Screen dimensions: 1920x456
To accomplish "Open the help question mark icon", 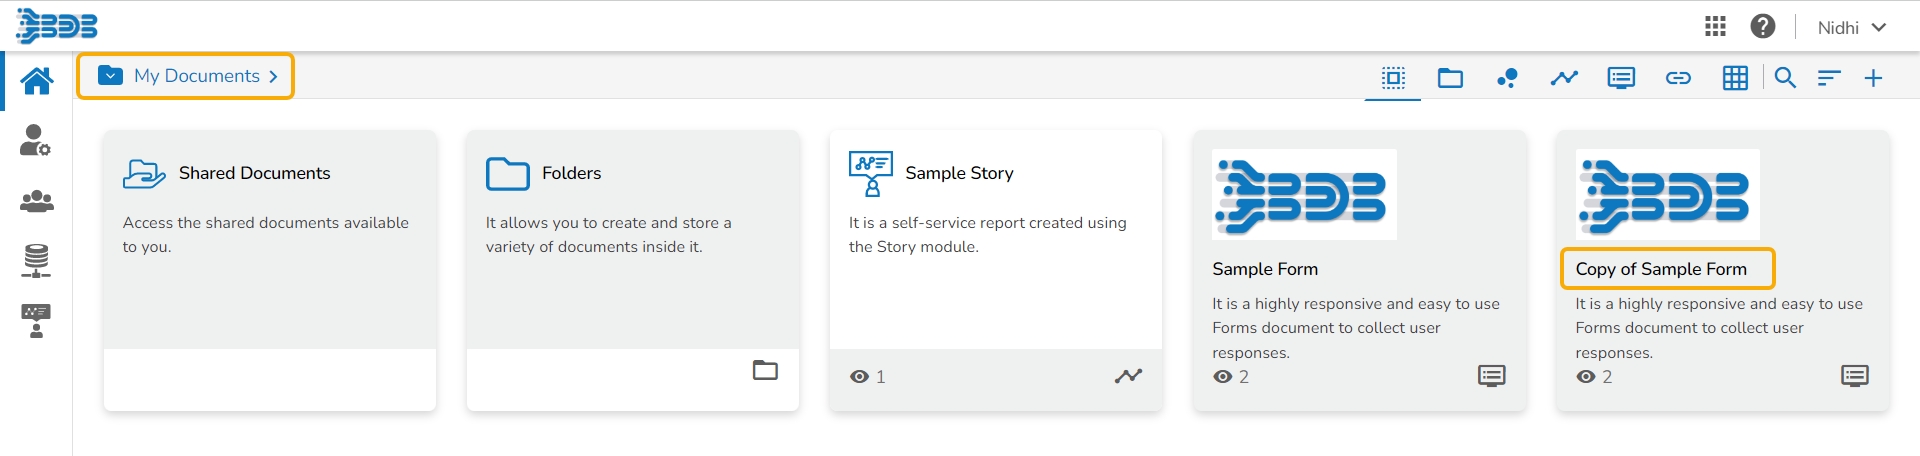I will 1763,27.
